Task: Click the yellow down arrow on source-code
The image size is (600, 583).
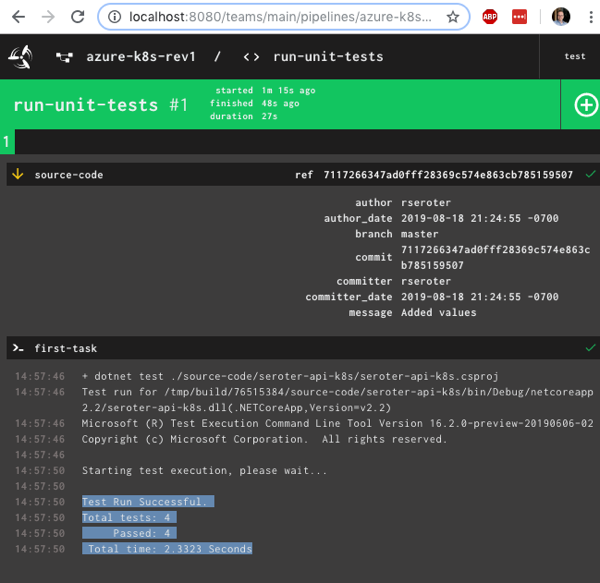Action: click(x=17, y=175)
